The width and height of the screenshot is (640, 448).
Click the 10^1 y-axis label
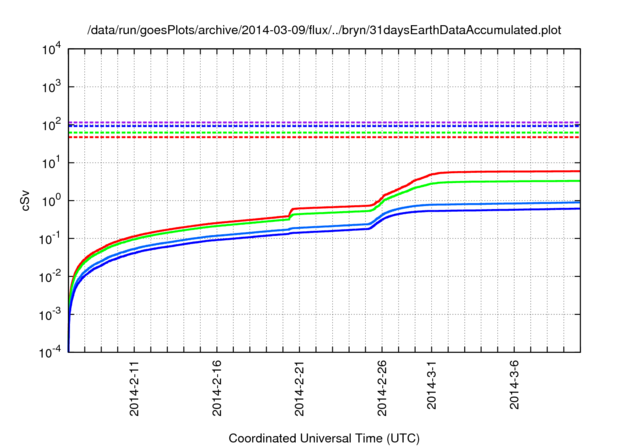point(52,162)
